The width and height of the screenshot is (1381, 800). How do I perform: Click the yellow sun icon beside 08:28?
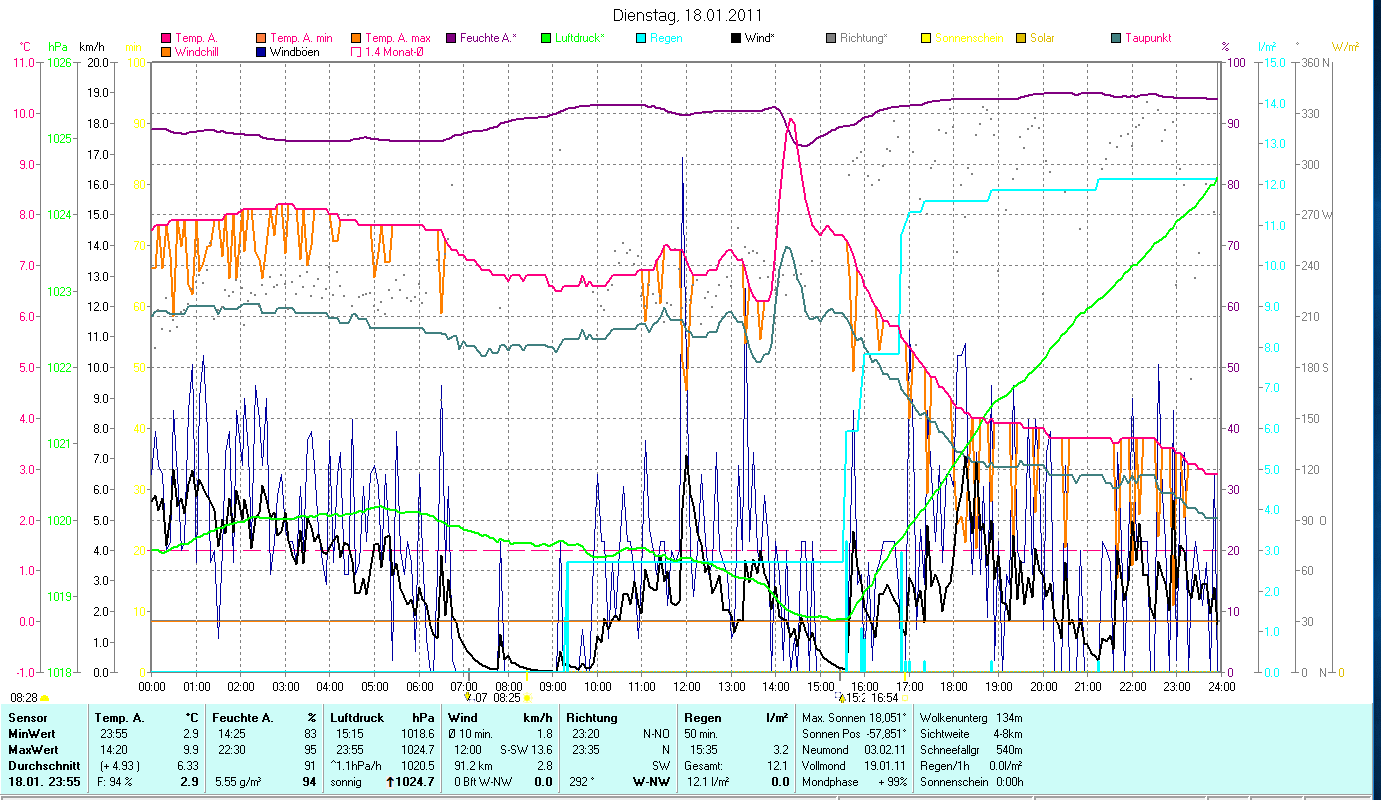tap(45, 698)
